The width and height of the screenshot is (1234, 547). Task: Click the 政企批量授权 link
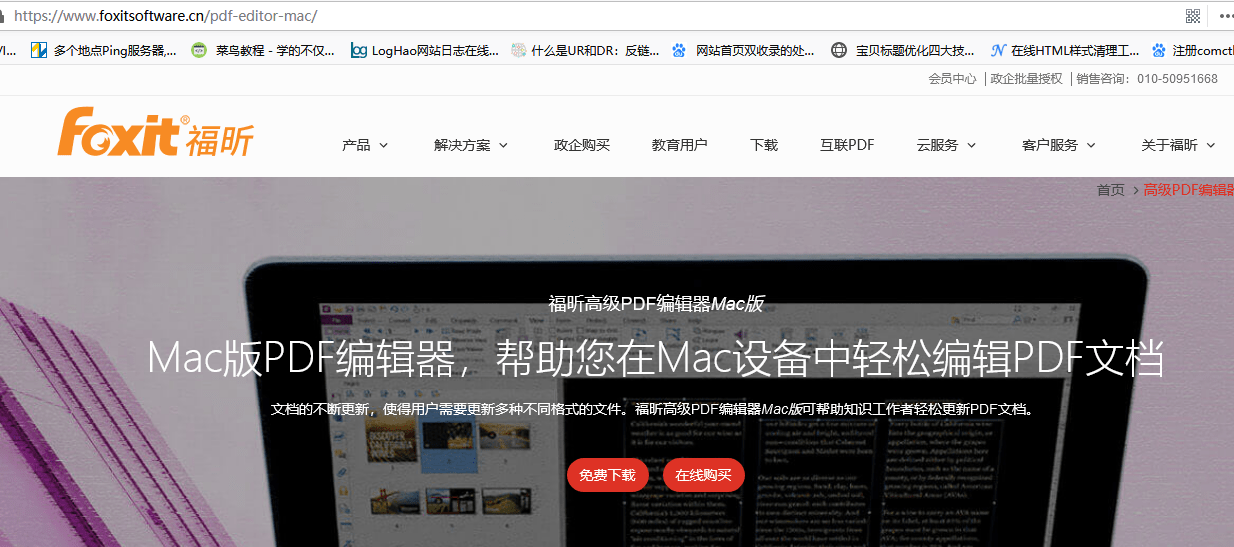pos(1026,79)
